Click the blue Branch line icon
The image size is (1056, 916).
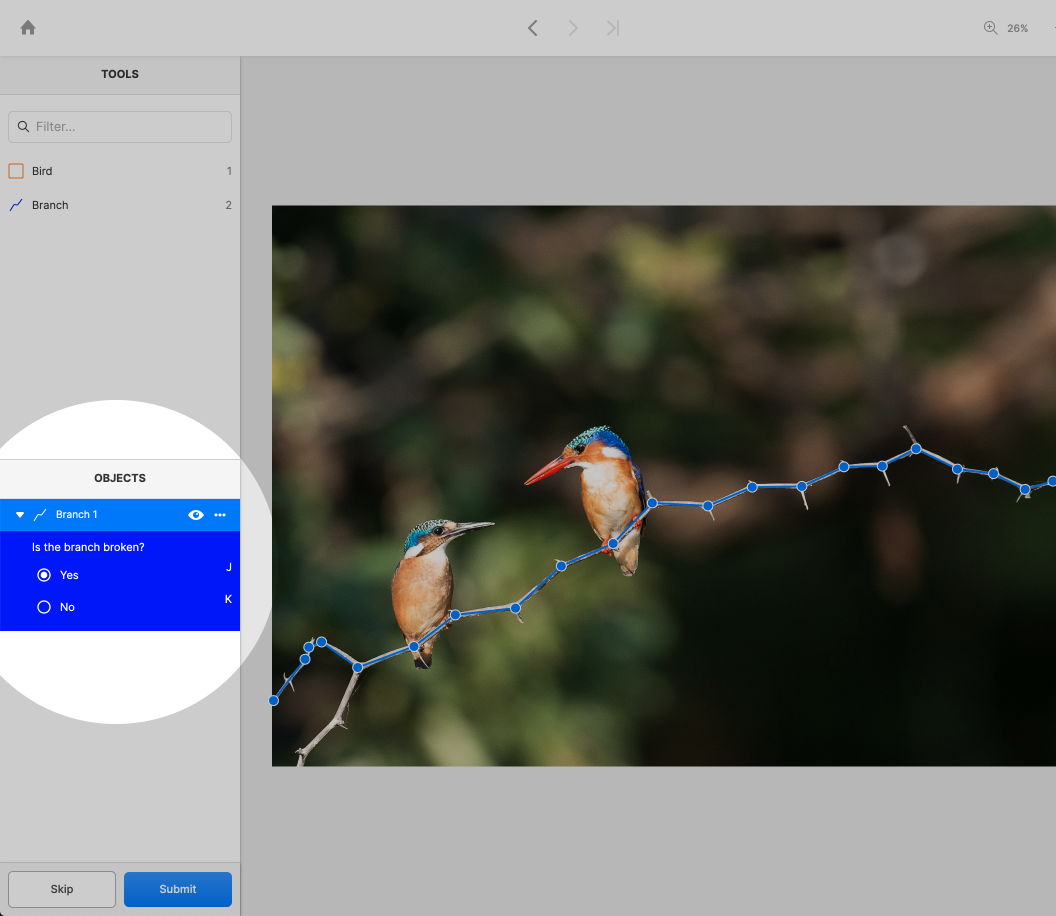16,205
